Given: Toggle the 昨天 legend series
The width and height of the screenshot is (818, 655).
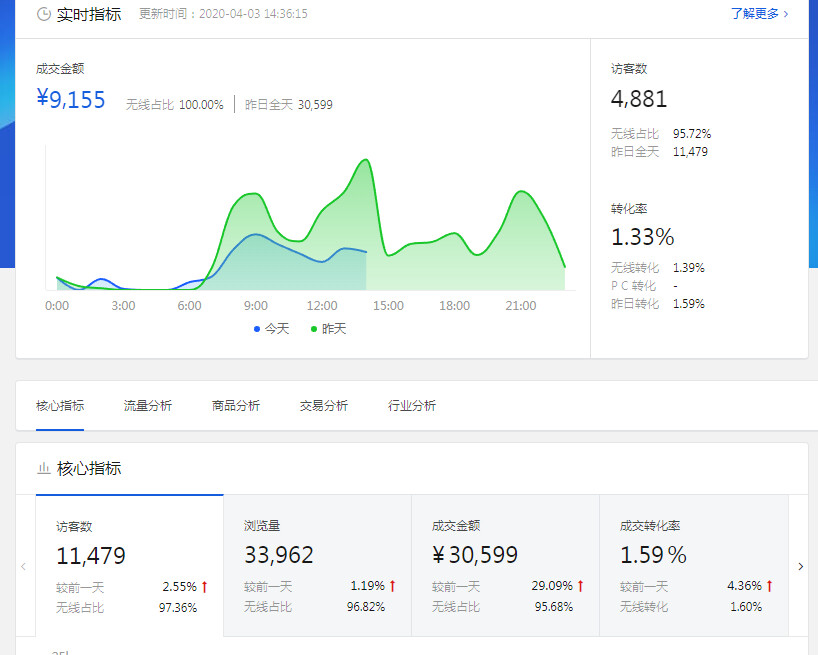Looking at the screenshot, I should click(327, 329).
